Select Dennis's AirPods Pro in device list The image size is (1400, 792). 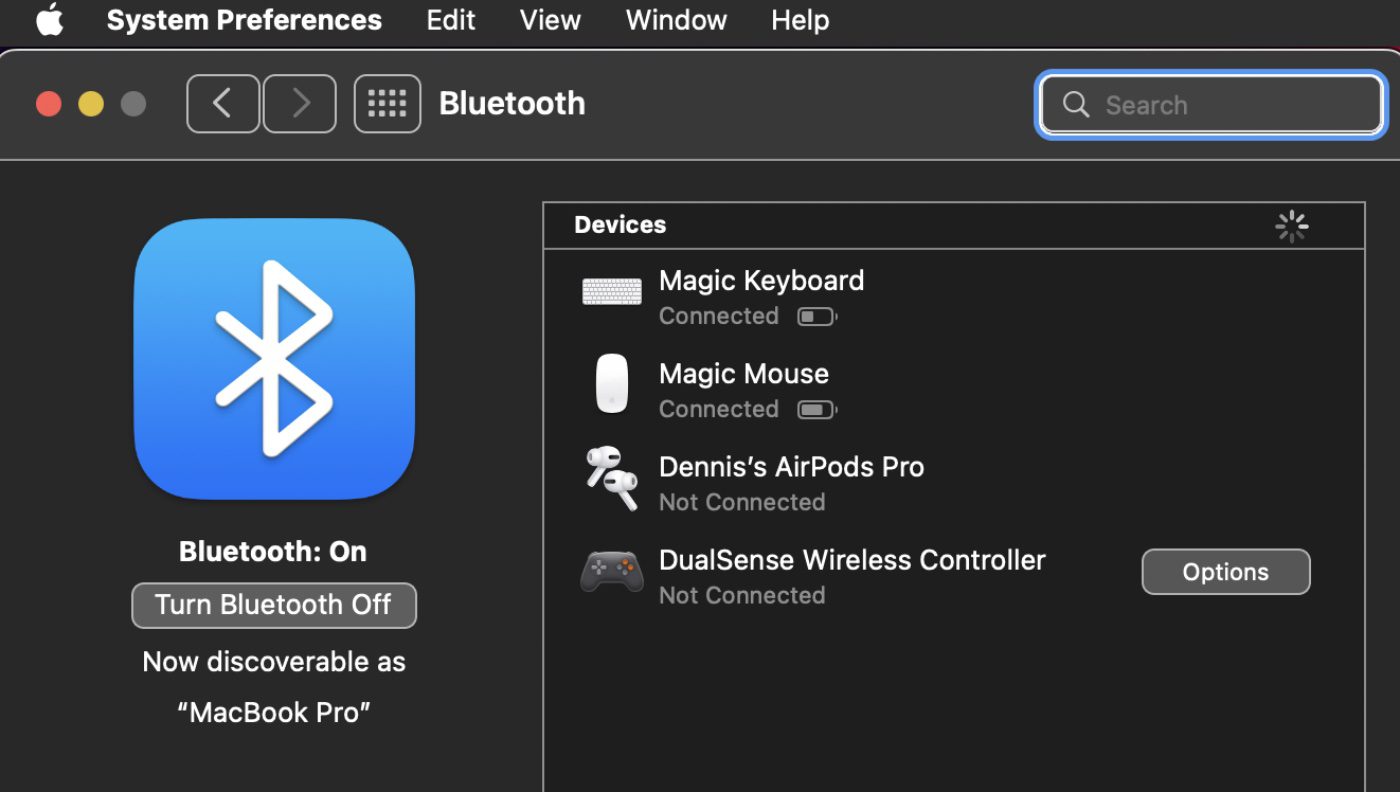coord(791,468)
